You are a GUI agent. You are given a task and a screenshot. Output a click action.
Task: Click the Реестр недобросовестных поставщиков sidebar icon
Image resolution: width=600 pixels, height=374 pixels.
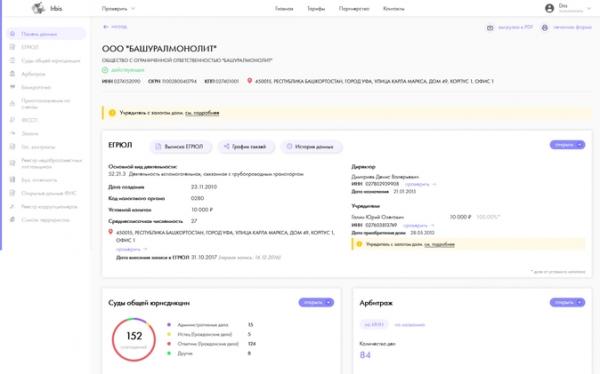tap(12, 163)
